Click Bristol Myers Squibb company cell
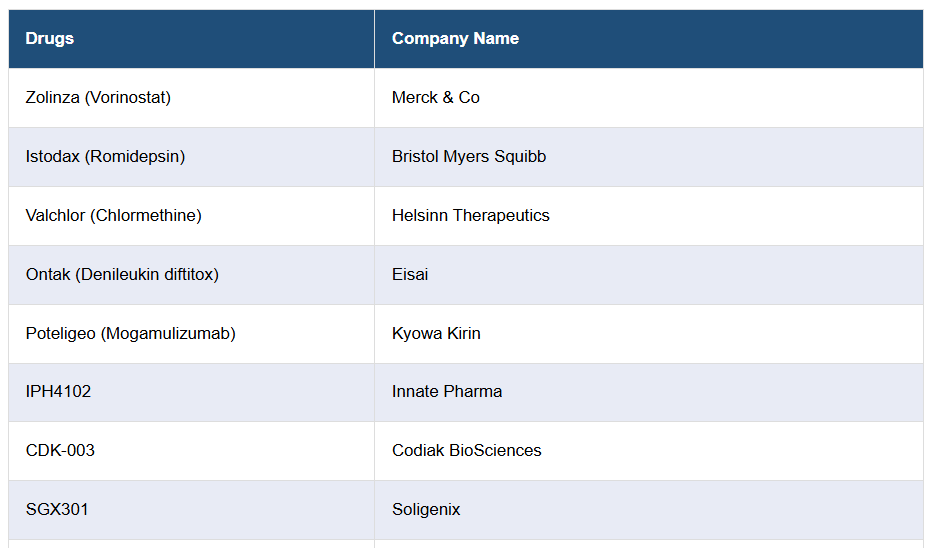The width and height of the screenshot is (928, 548). pyautogui.click(x=469, y=157)
